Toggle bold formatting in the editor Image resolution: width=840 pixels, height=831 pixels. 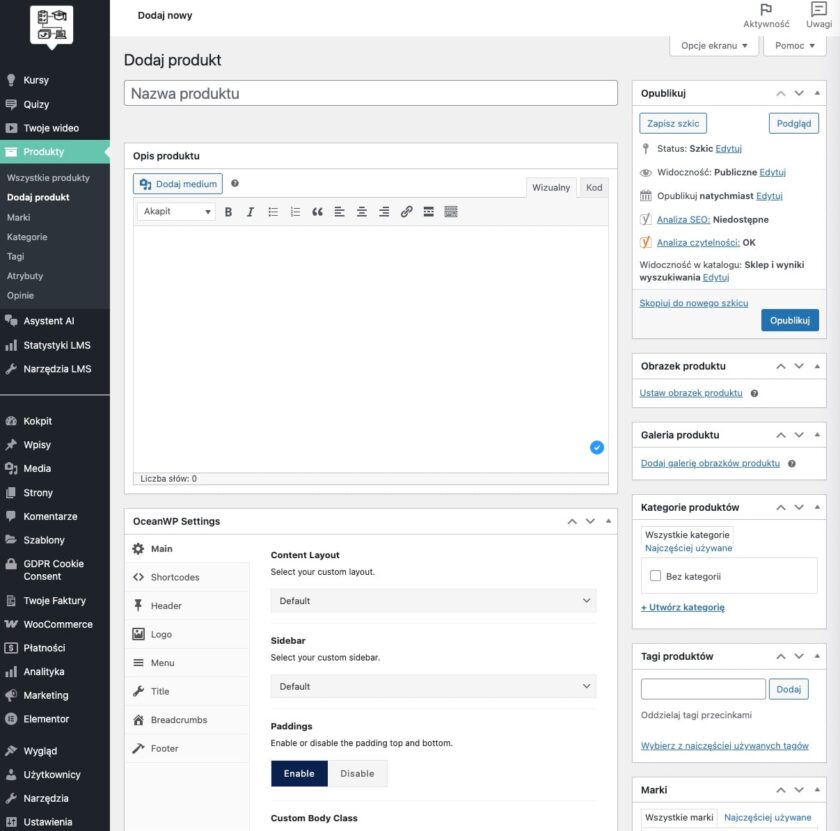coord(228,211)
